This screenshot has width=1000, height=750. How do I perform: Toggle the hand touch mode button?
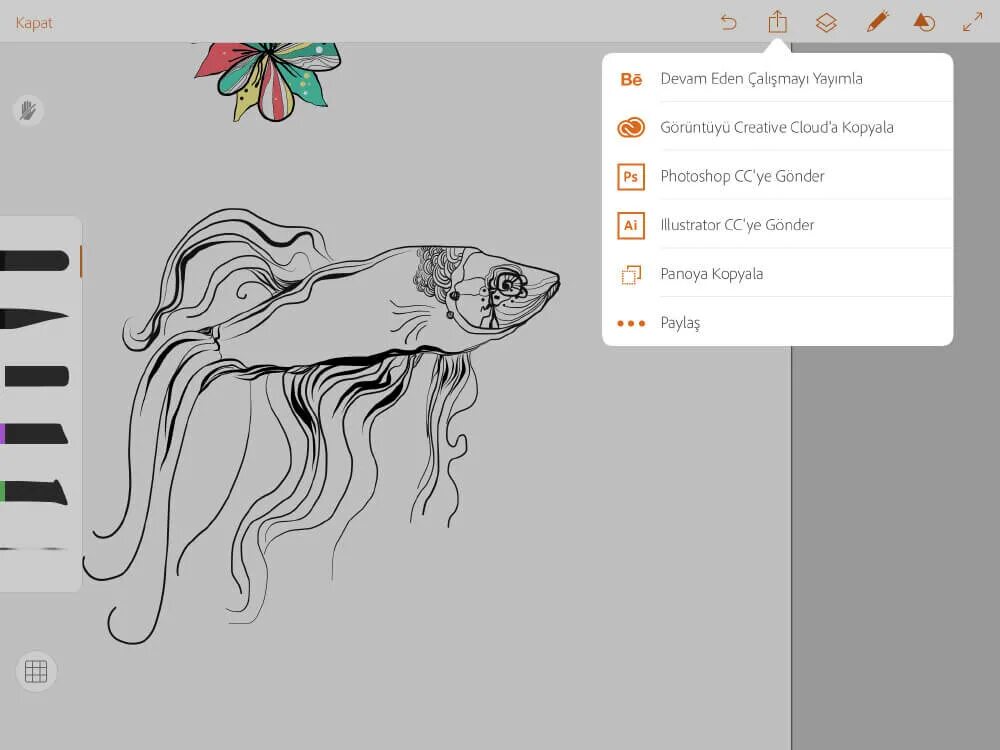point(28,111)
